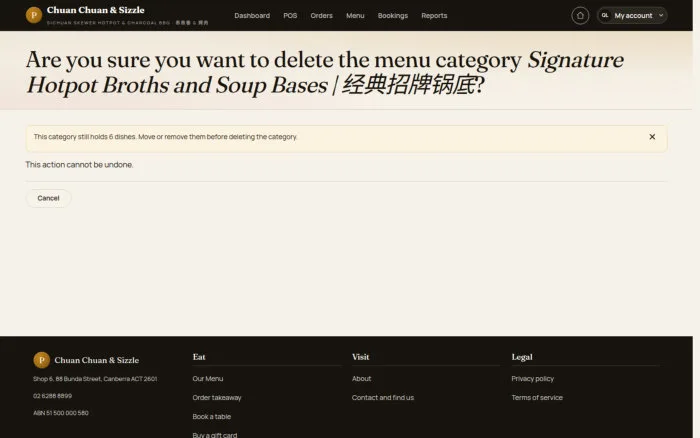Click the Cancel button
Screen dimensions: 700x438
(x=48, y=198)
